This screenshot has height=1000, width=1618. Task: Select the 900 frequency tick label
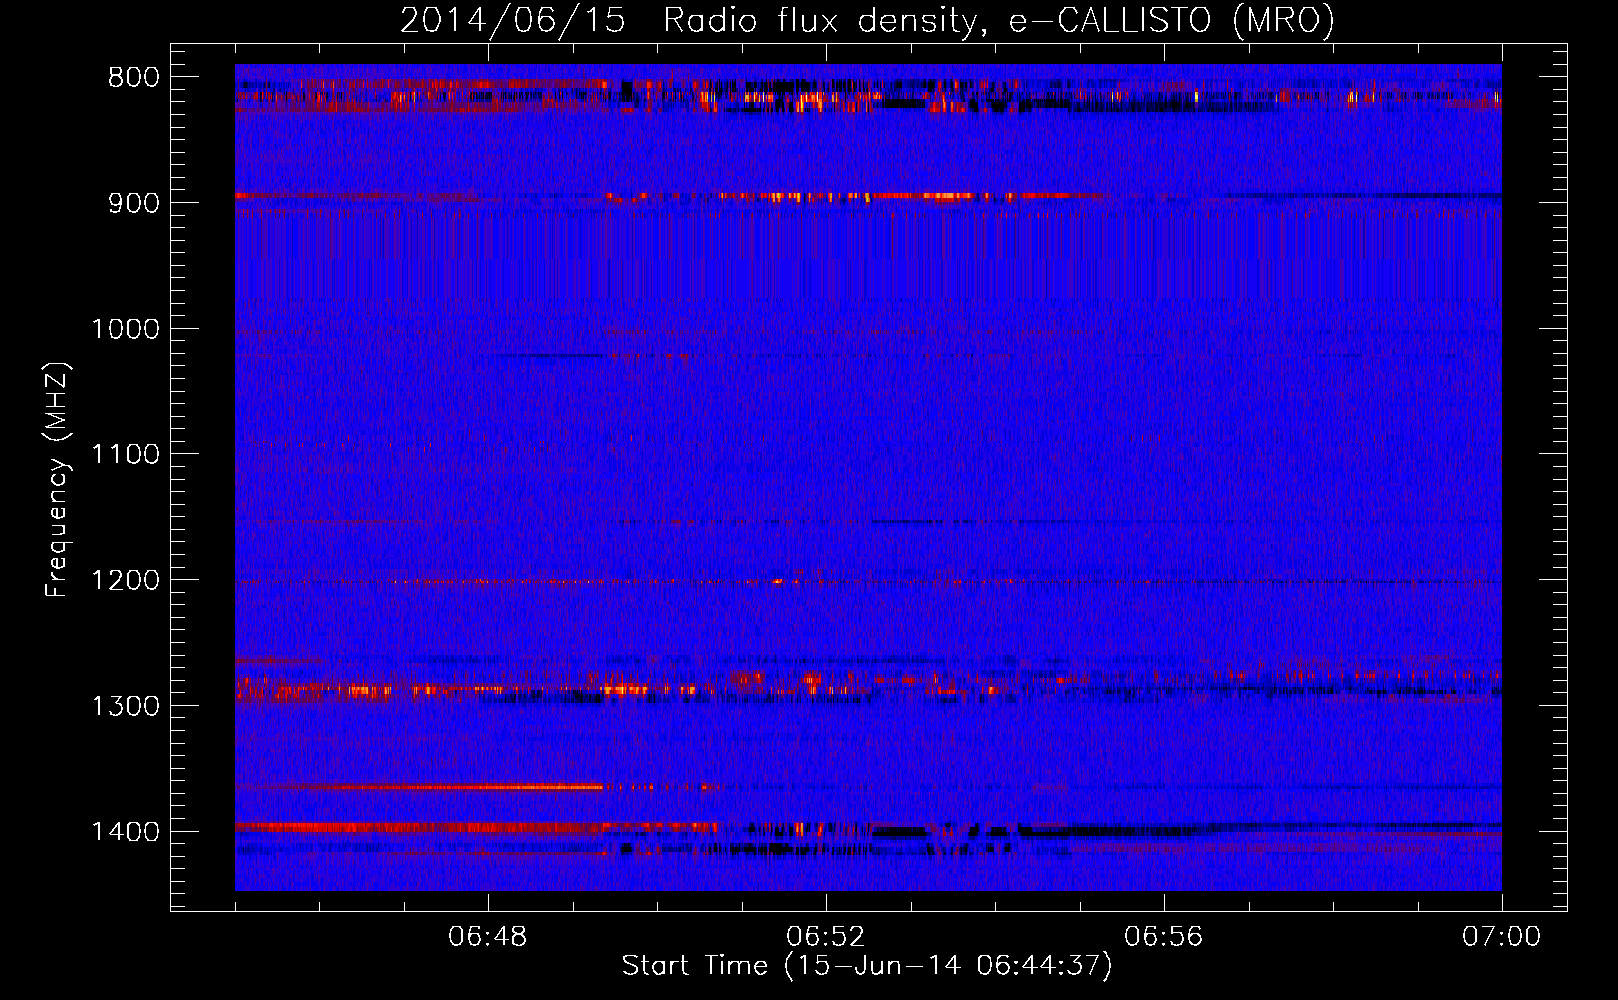point(134,203)
